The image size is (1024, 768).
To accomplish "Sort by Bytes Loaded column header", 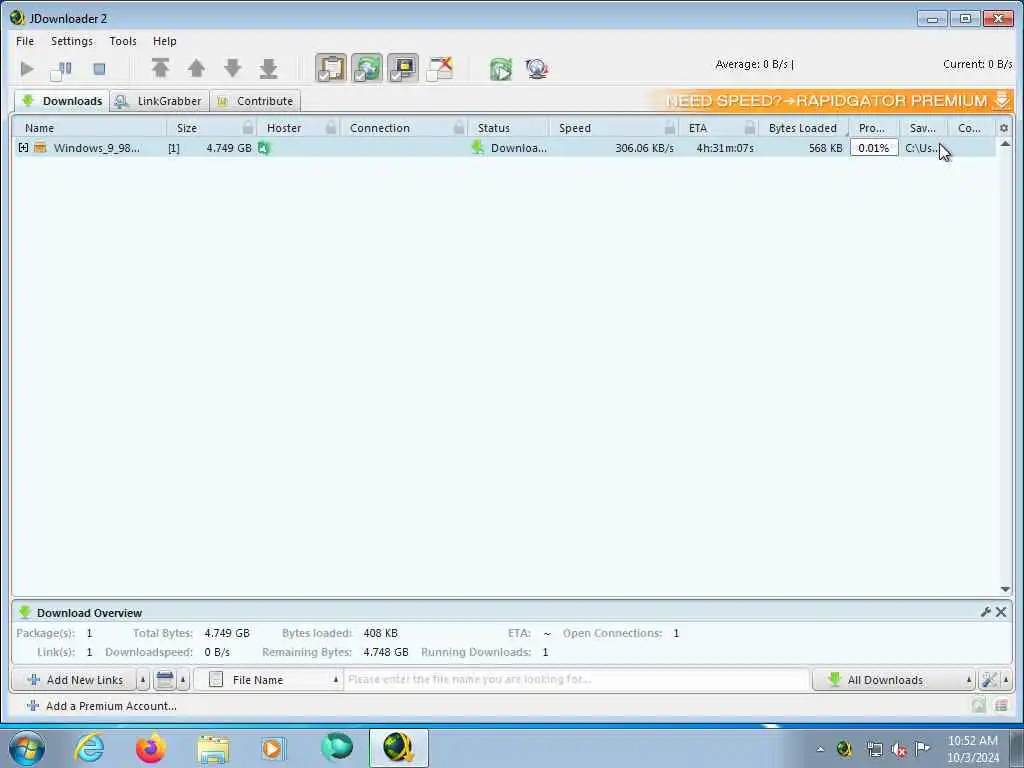I will pos(803,128).
